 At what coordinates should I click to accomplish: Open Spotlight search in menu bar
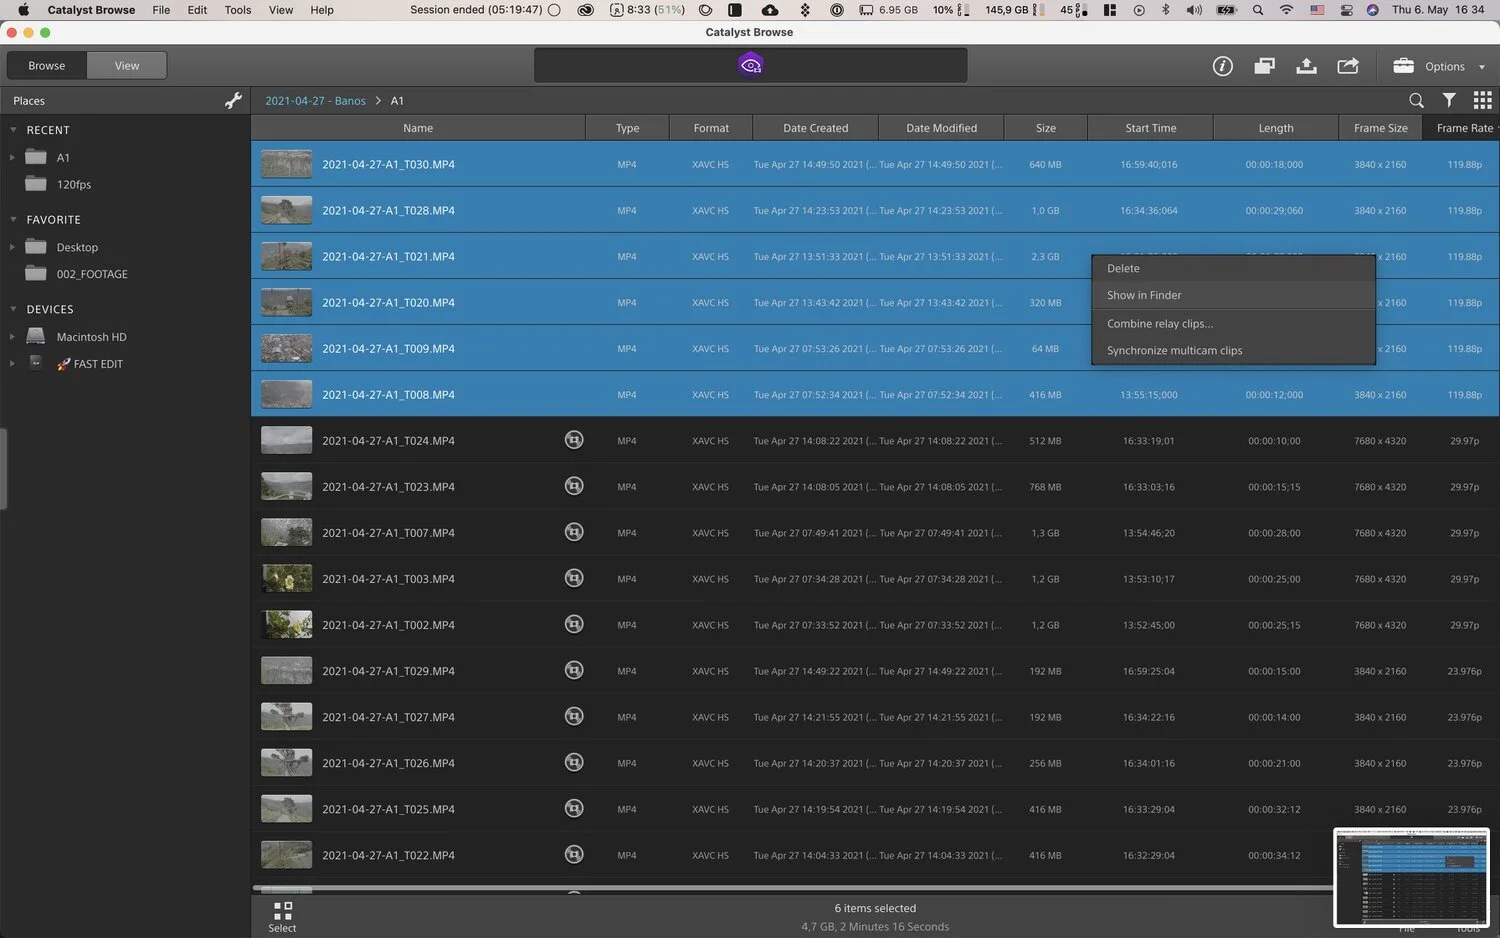coord(1257,10)
